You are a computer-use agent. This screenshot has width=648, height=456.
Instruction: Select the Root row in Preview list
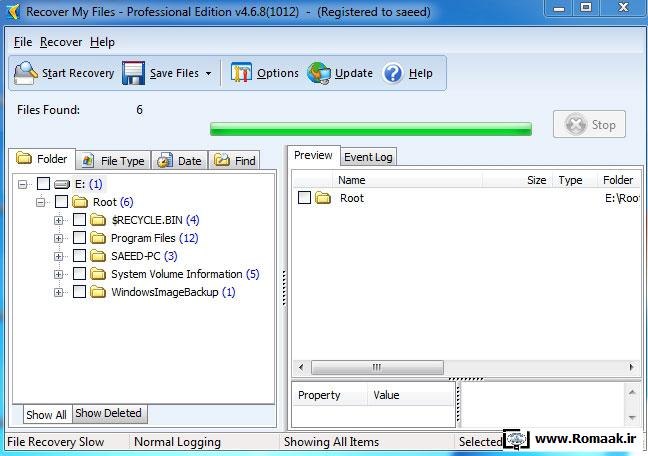(467, 198)
